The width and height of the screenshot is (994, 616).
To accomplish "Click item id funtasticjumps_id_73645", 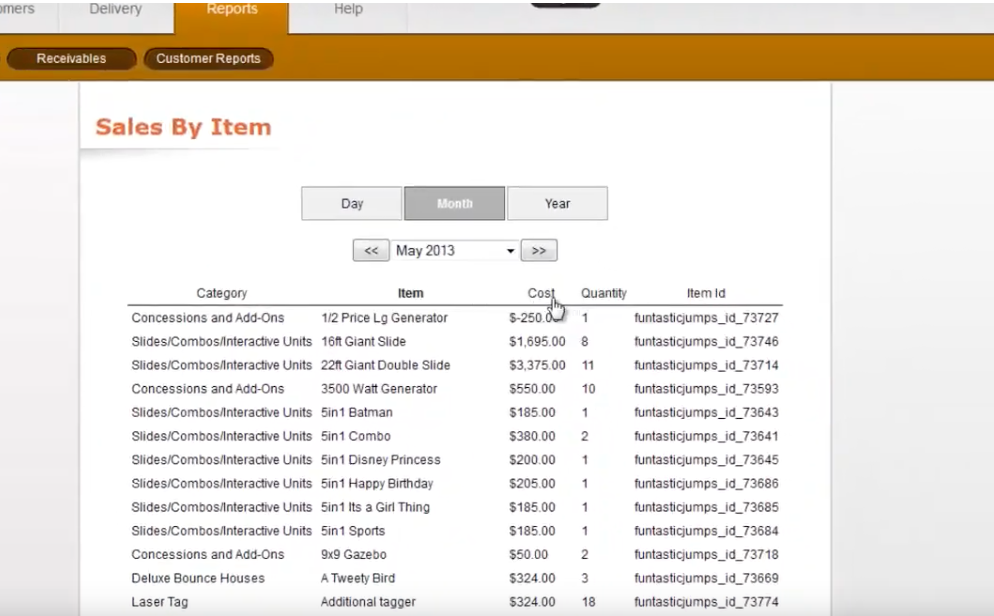I will [x=706, y=459].
